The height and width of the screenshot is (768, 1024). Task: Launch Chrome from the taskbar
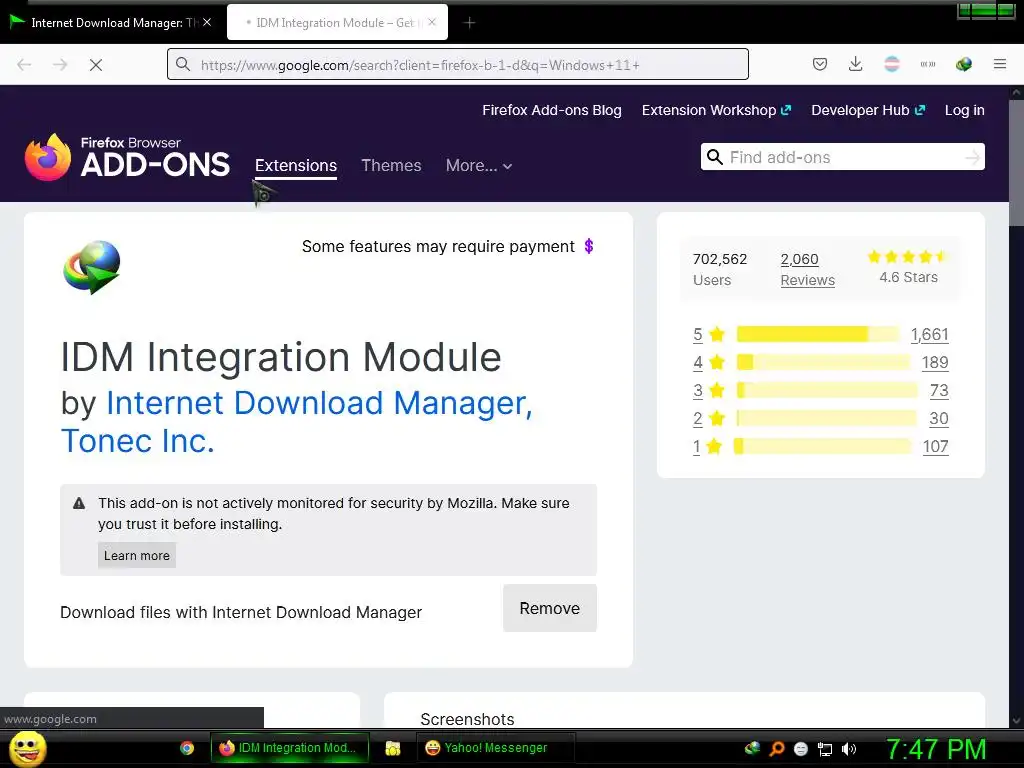point(187,748)
